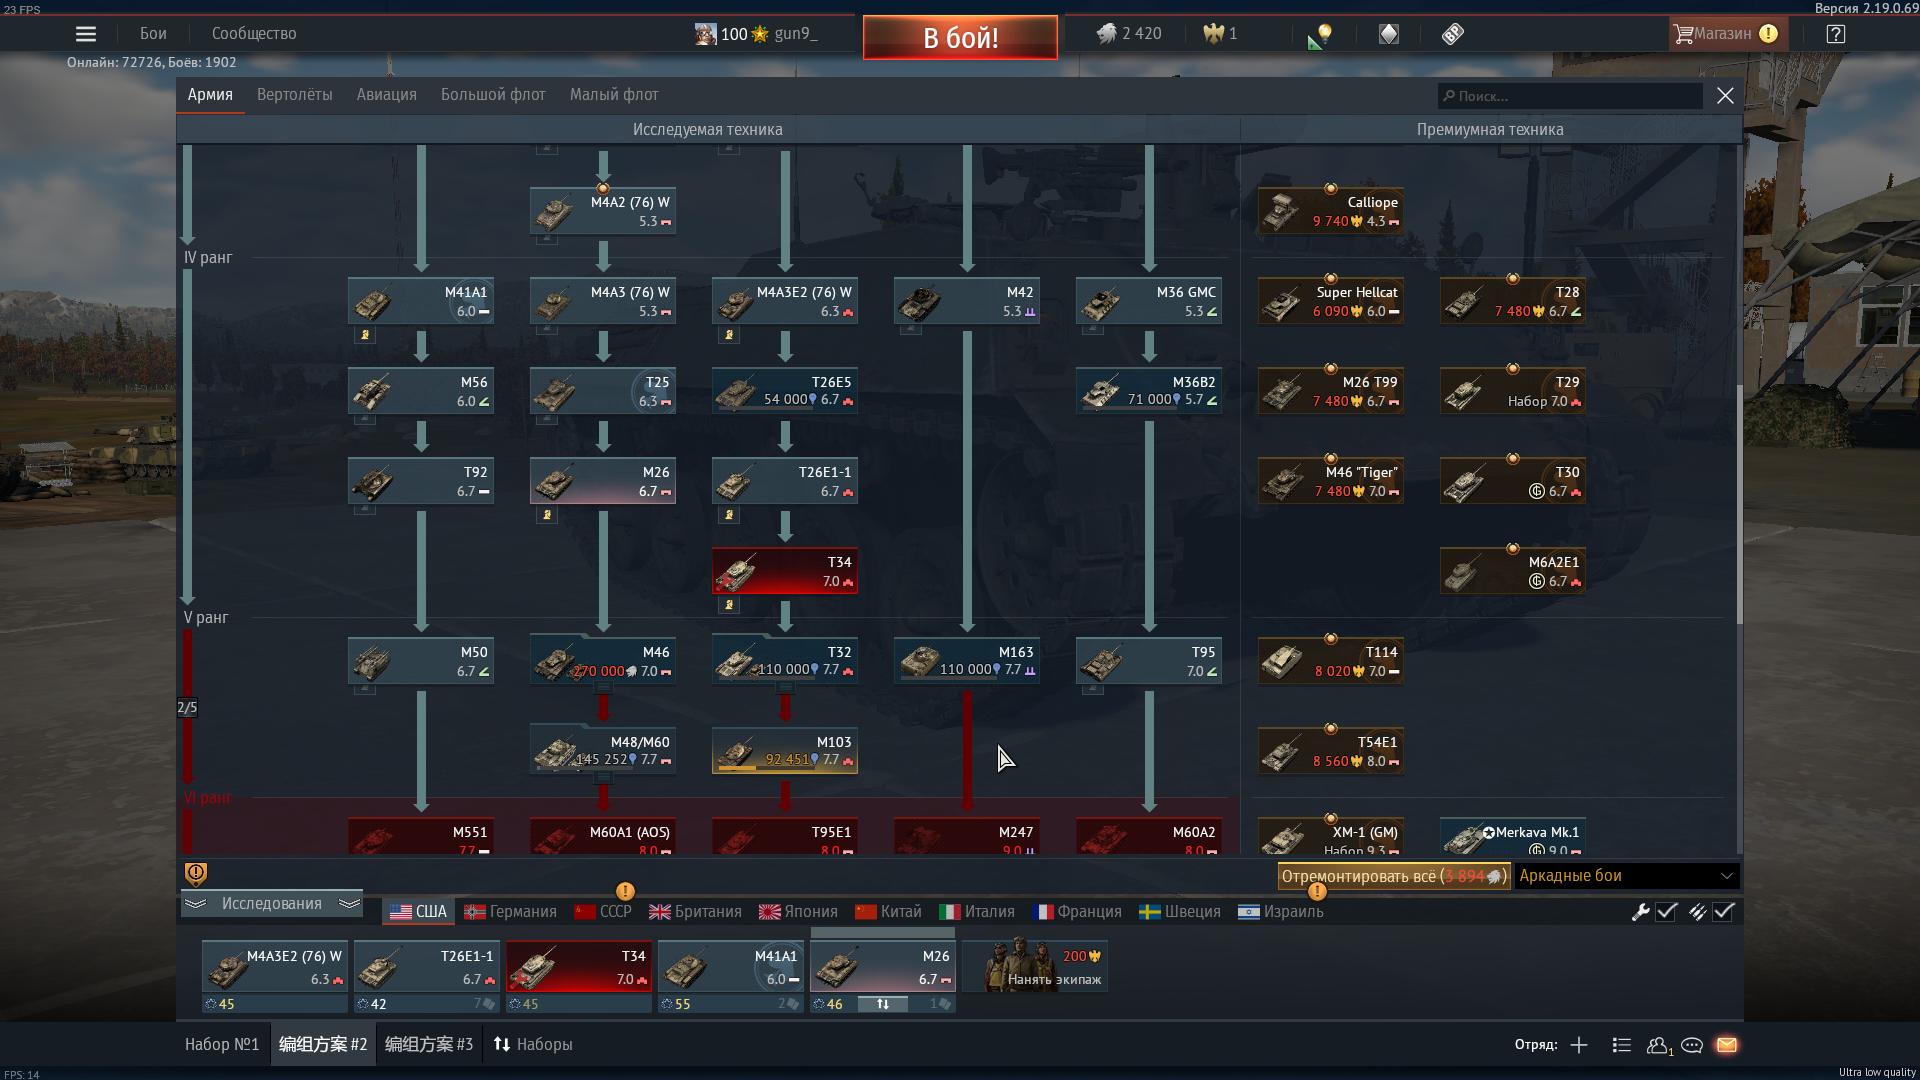Select the M103 tank in research tree
This screenshot has width=1920, height=1080.
785,751
